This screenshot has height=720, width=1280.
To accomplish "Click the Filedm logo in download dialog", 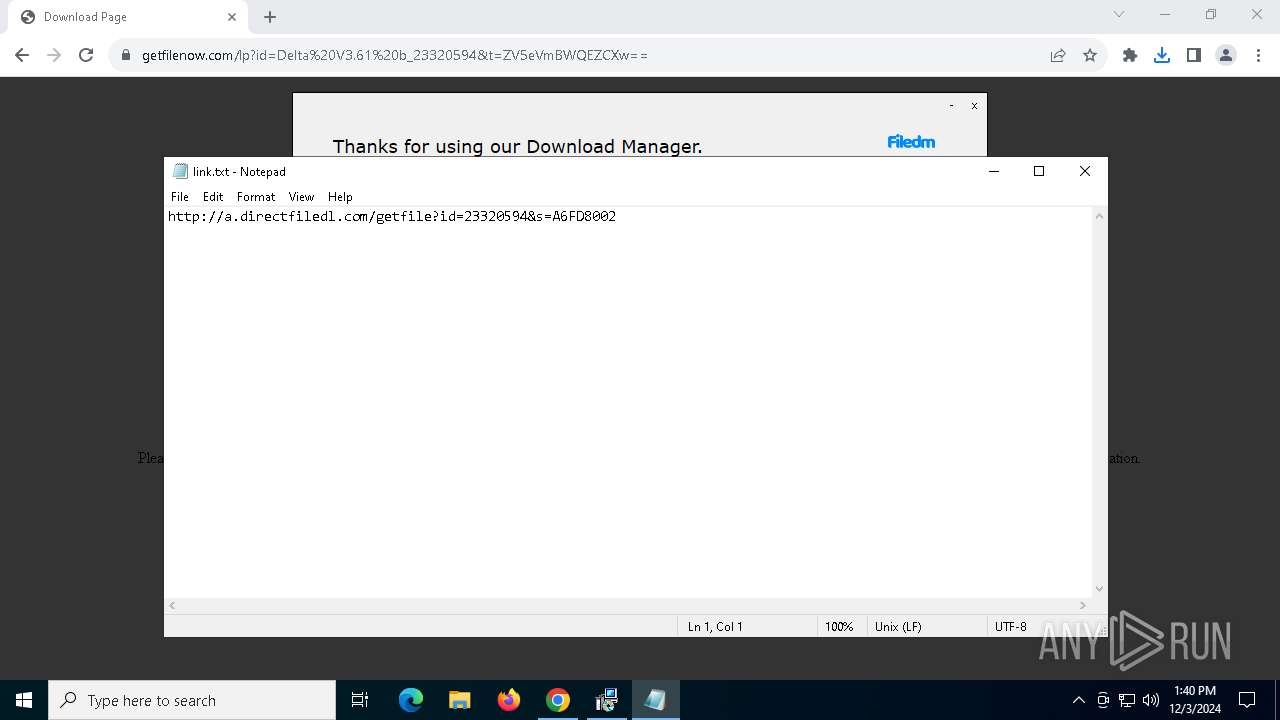I will pos(911,142).
